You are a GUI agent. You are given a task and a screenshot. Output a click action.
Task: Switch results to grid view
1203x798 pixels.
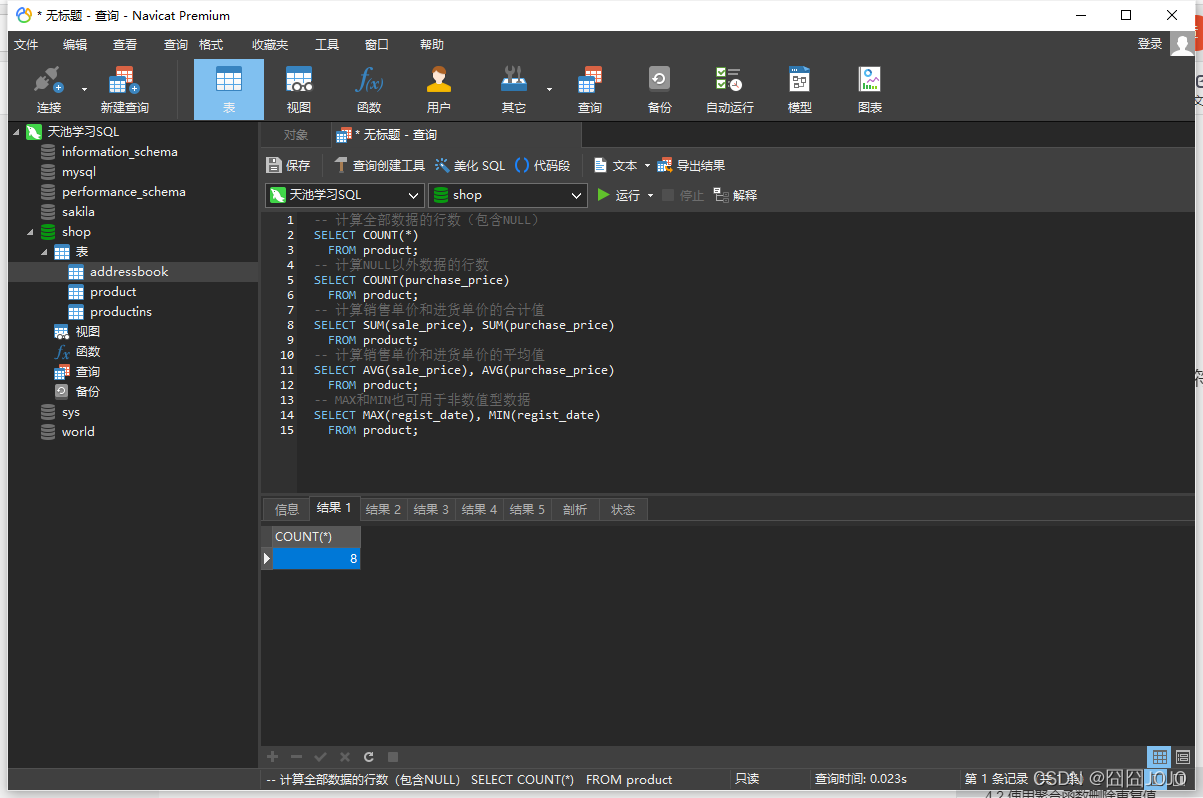(x=1159, y=757)
